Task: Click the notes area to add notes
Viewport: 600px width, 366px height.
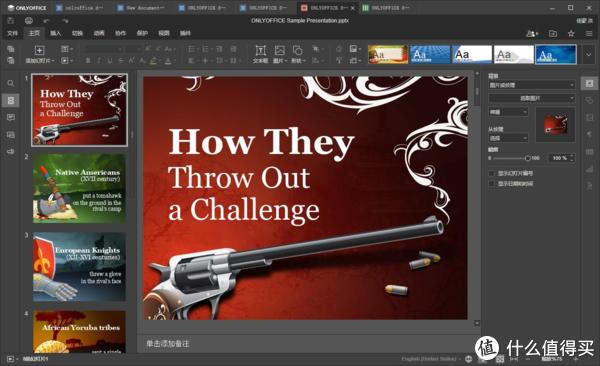Action: 308,343
